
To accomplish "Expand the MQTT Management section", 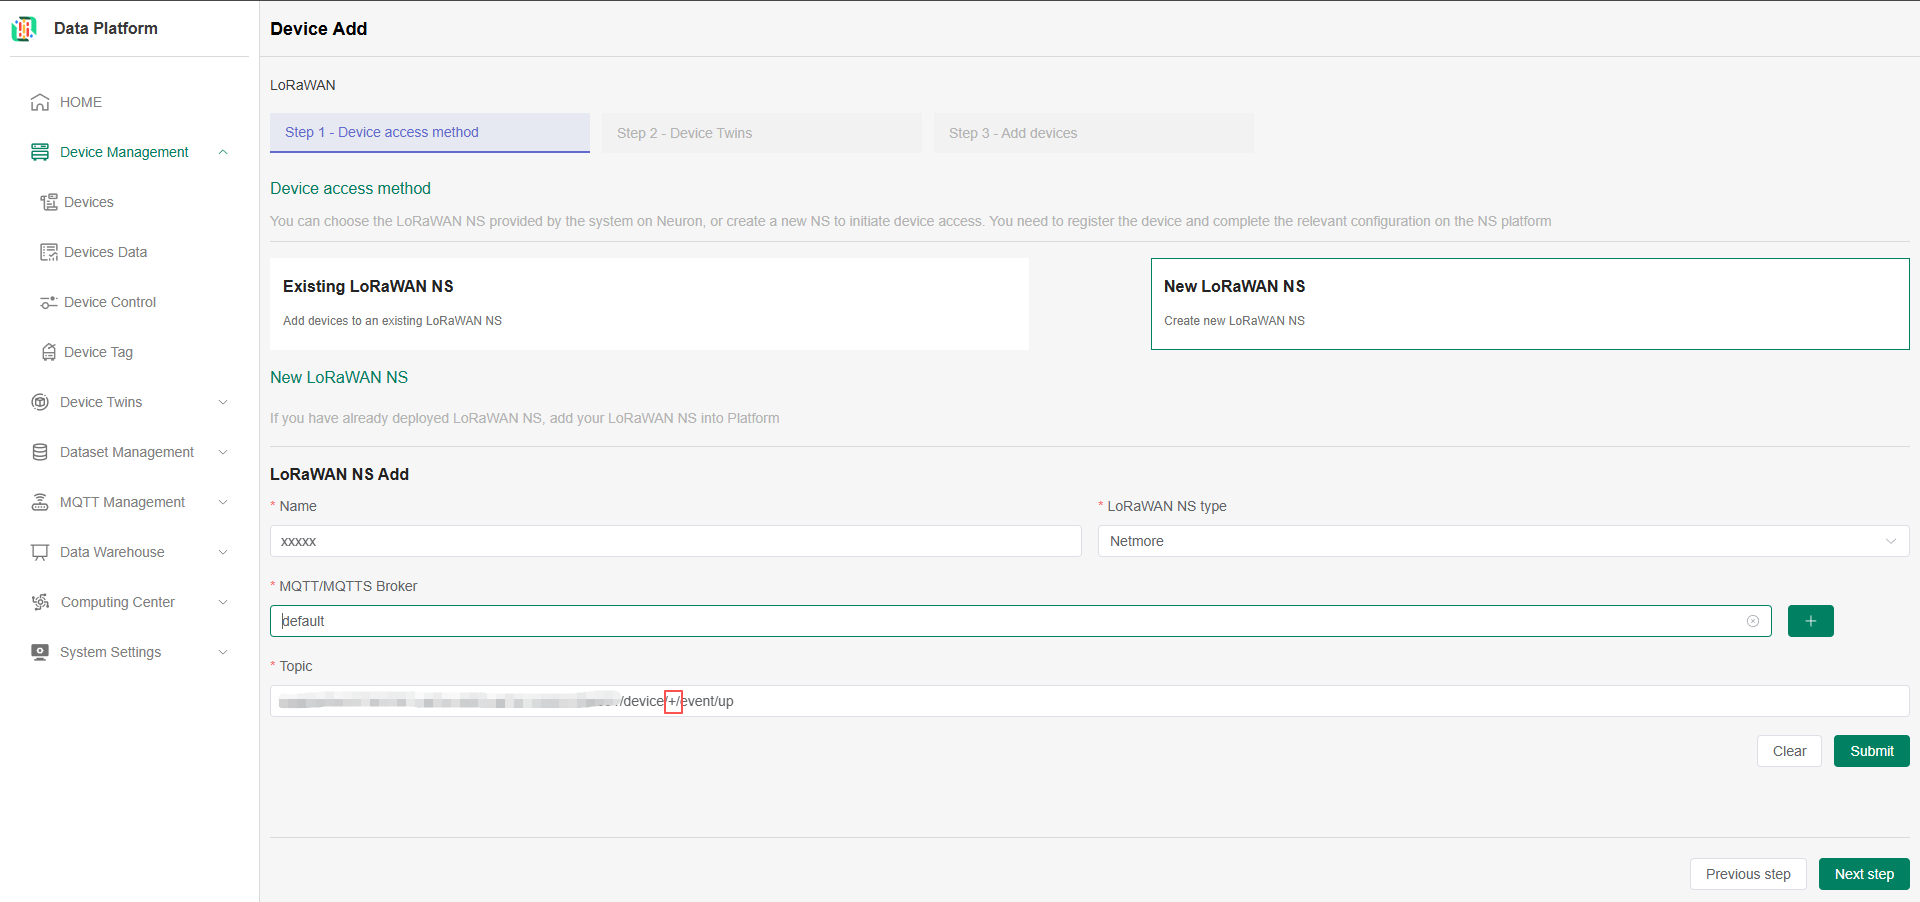I will pos(223,502).
